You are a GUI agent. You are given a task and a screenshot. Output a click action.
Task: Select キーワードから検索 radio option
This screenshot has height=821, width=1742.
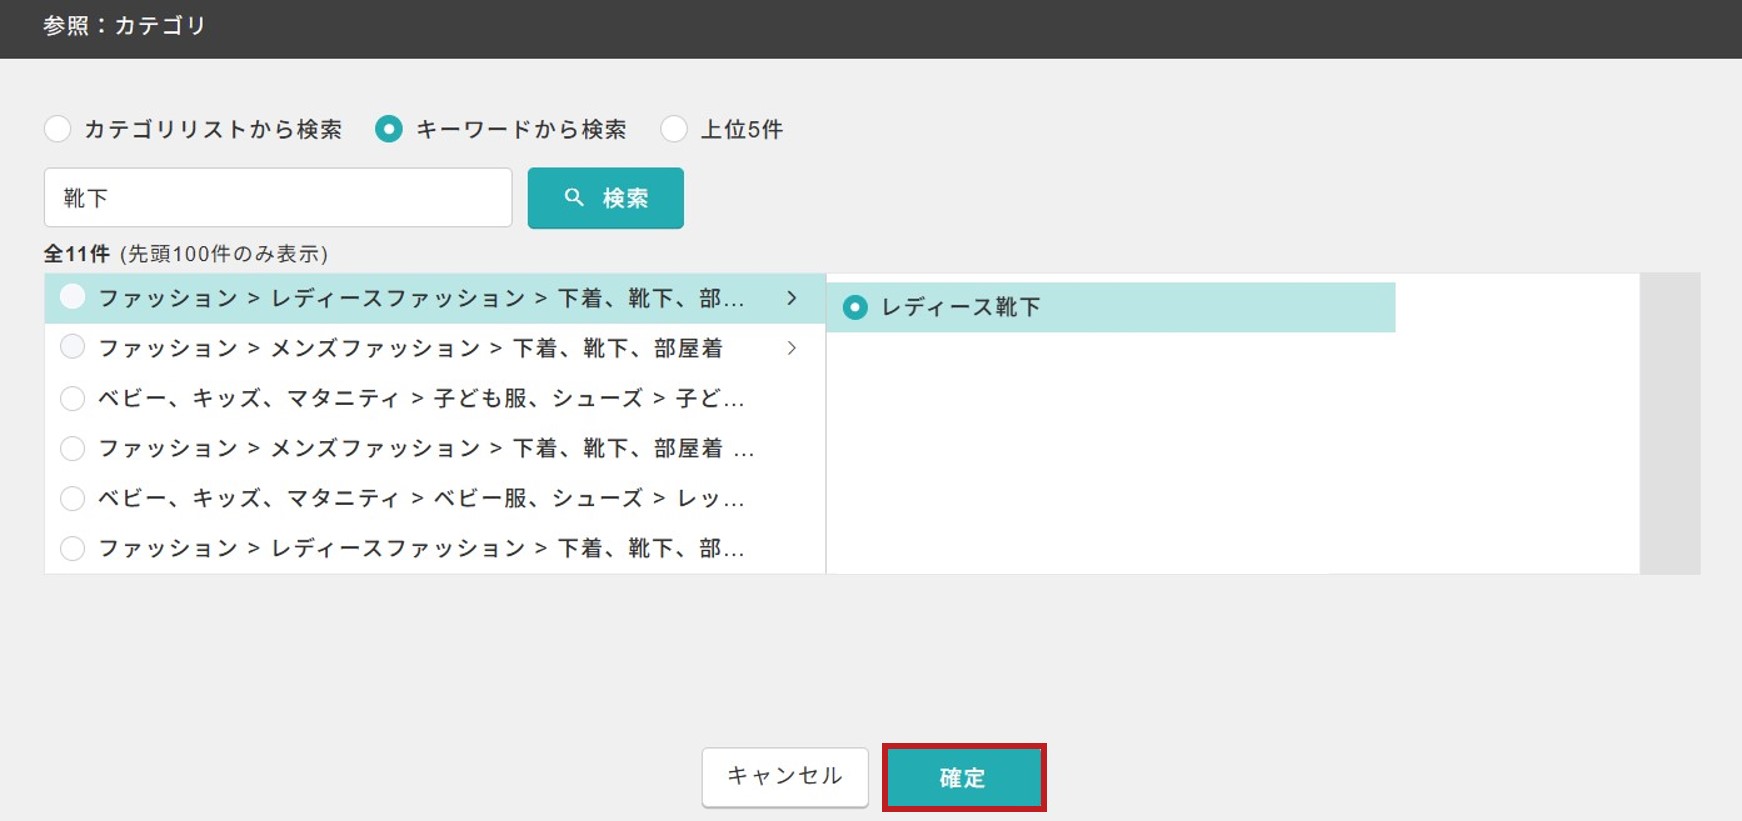[x=389, y=129]
